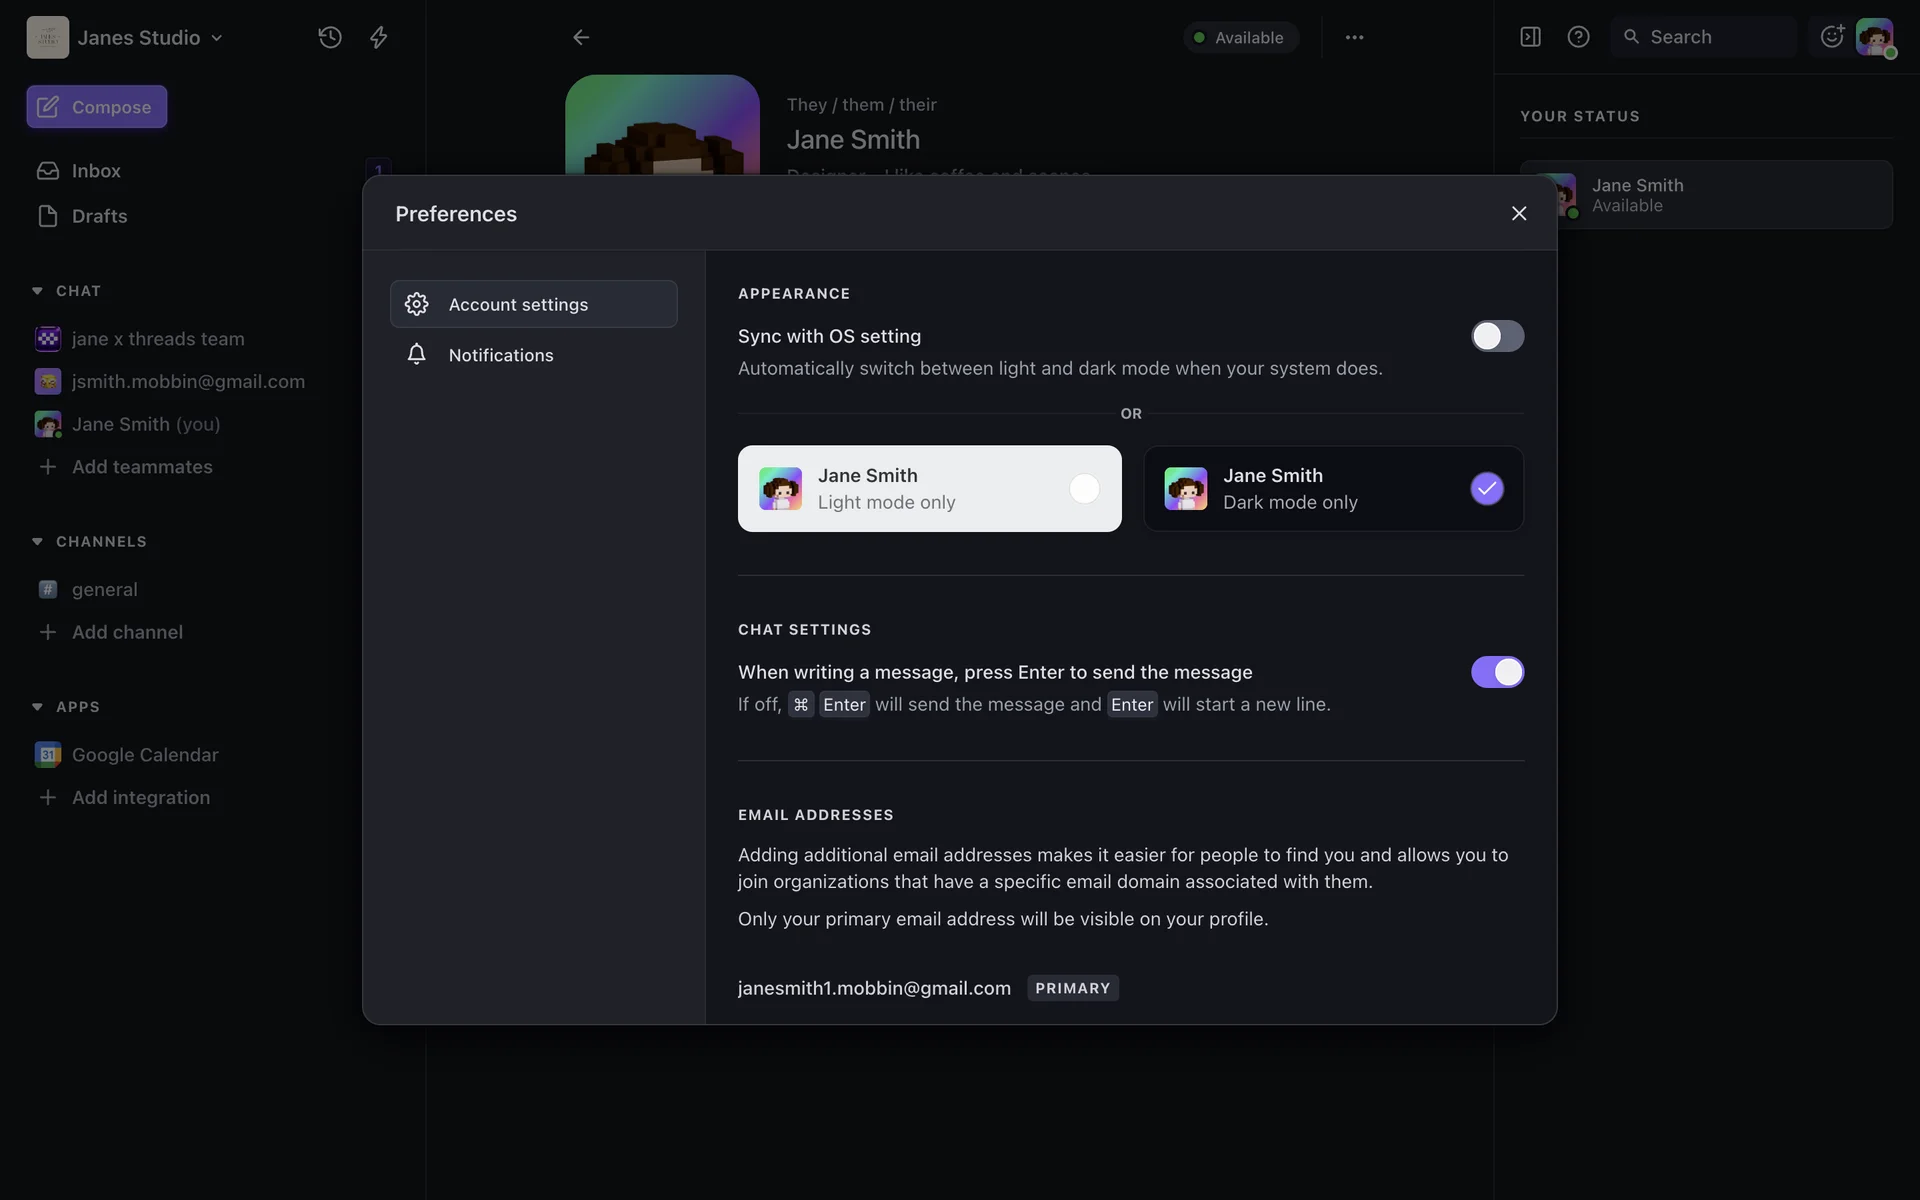
Task: Click the back arrow icon
Action: 581,37
